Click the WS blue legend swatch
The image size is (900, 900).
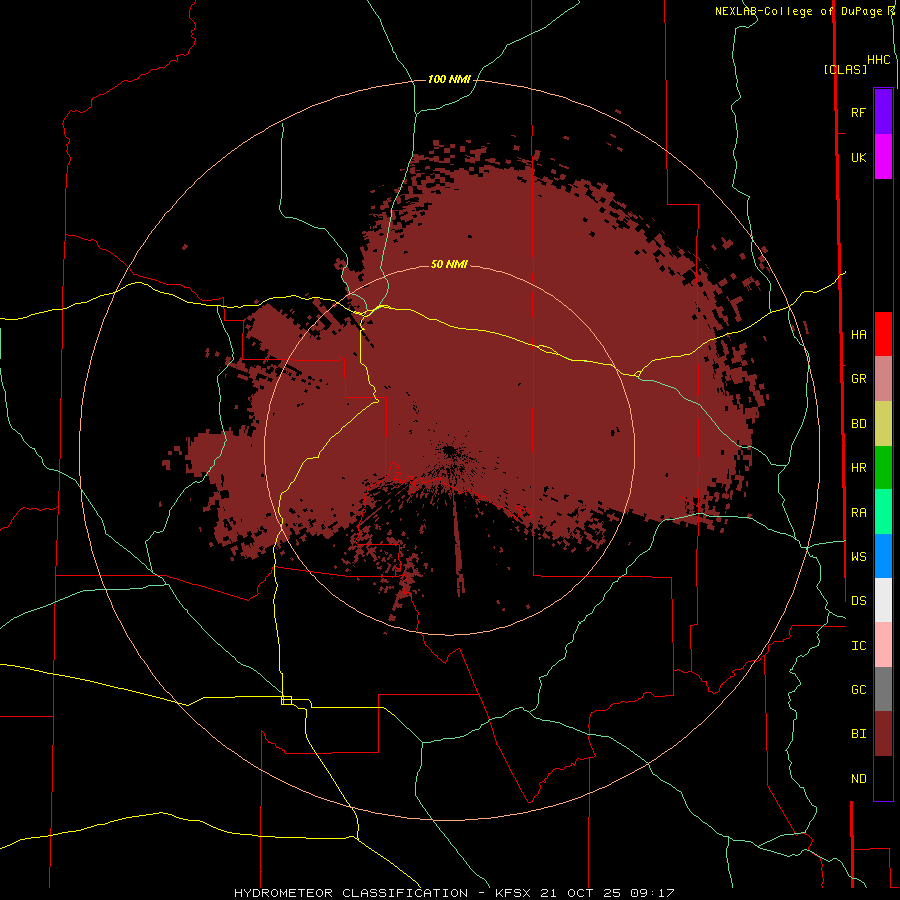pyautogui.click(x=883, y=556)
